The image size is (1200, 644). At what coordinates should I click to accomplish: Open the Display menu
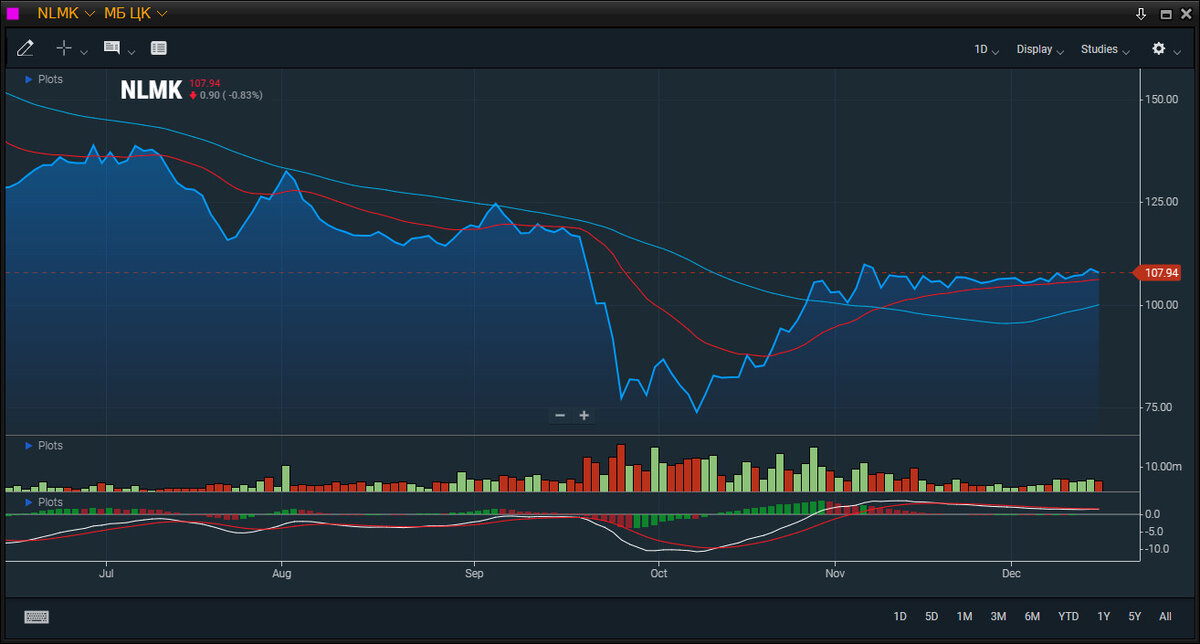click(x=1040, y=49)
